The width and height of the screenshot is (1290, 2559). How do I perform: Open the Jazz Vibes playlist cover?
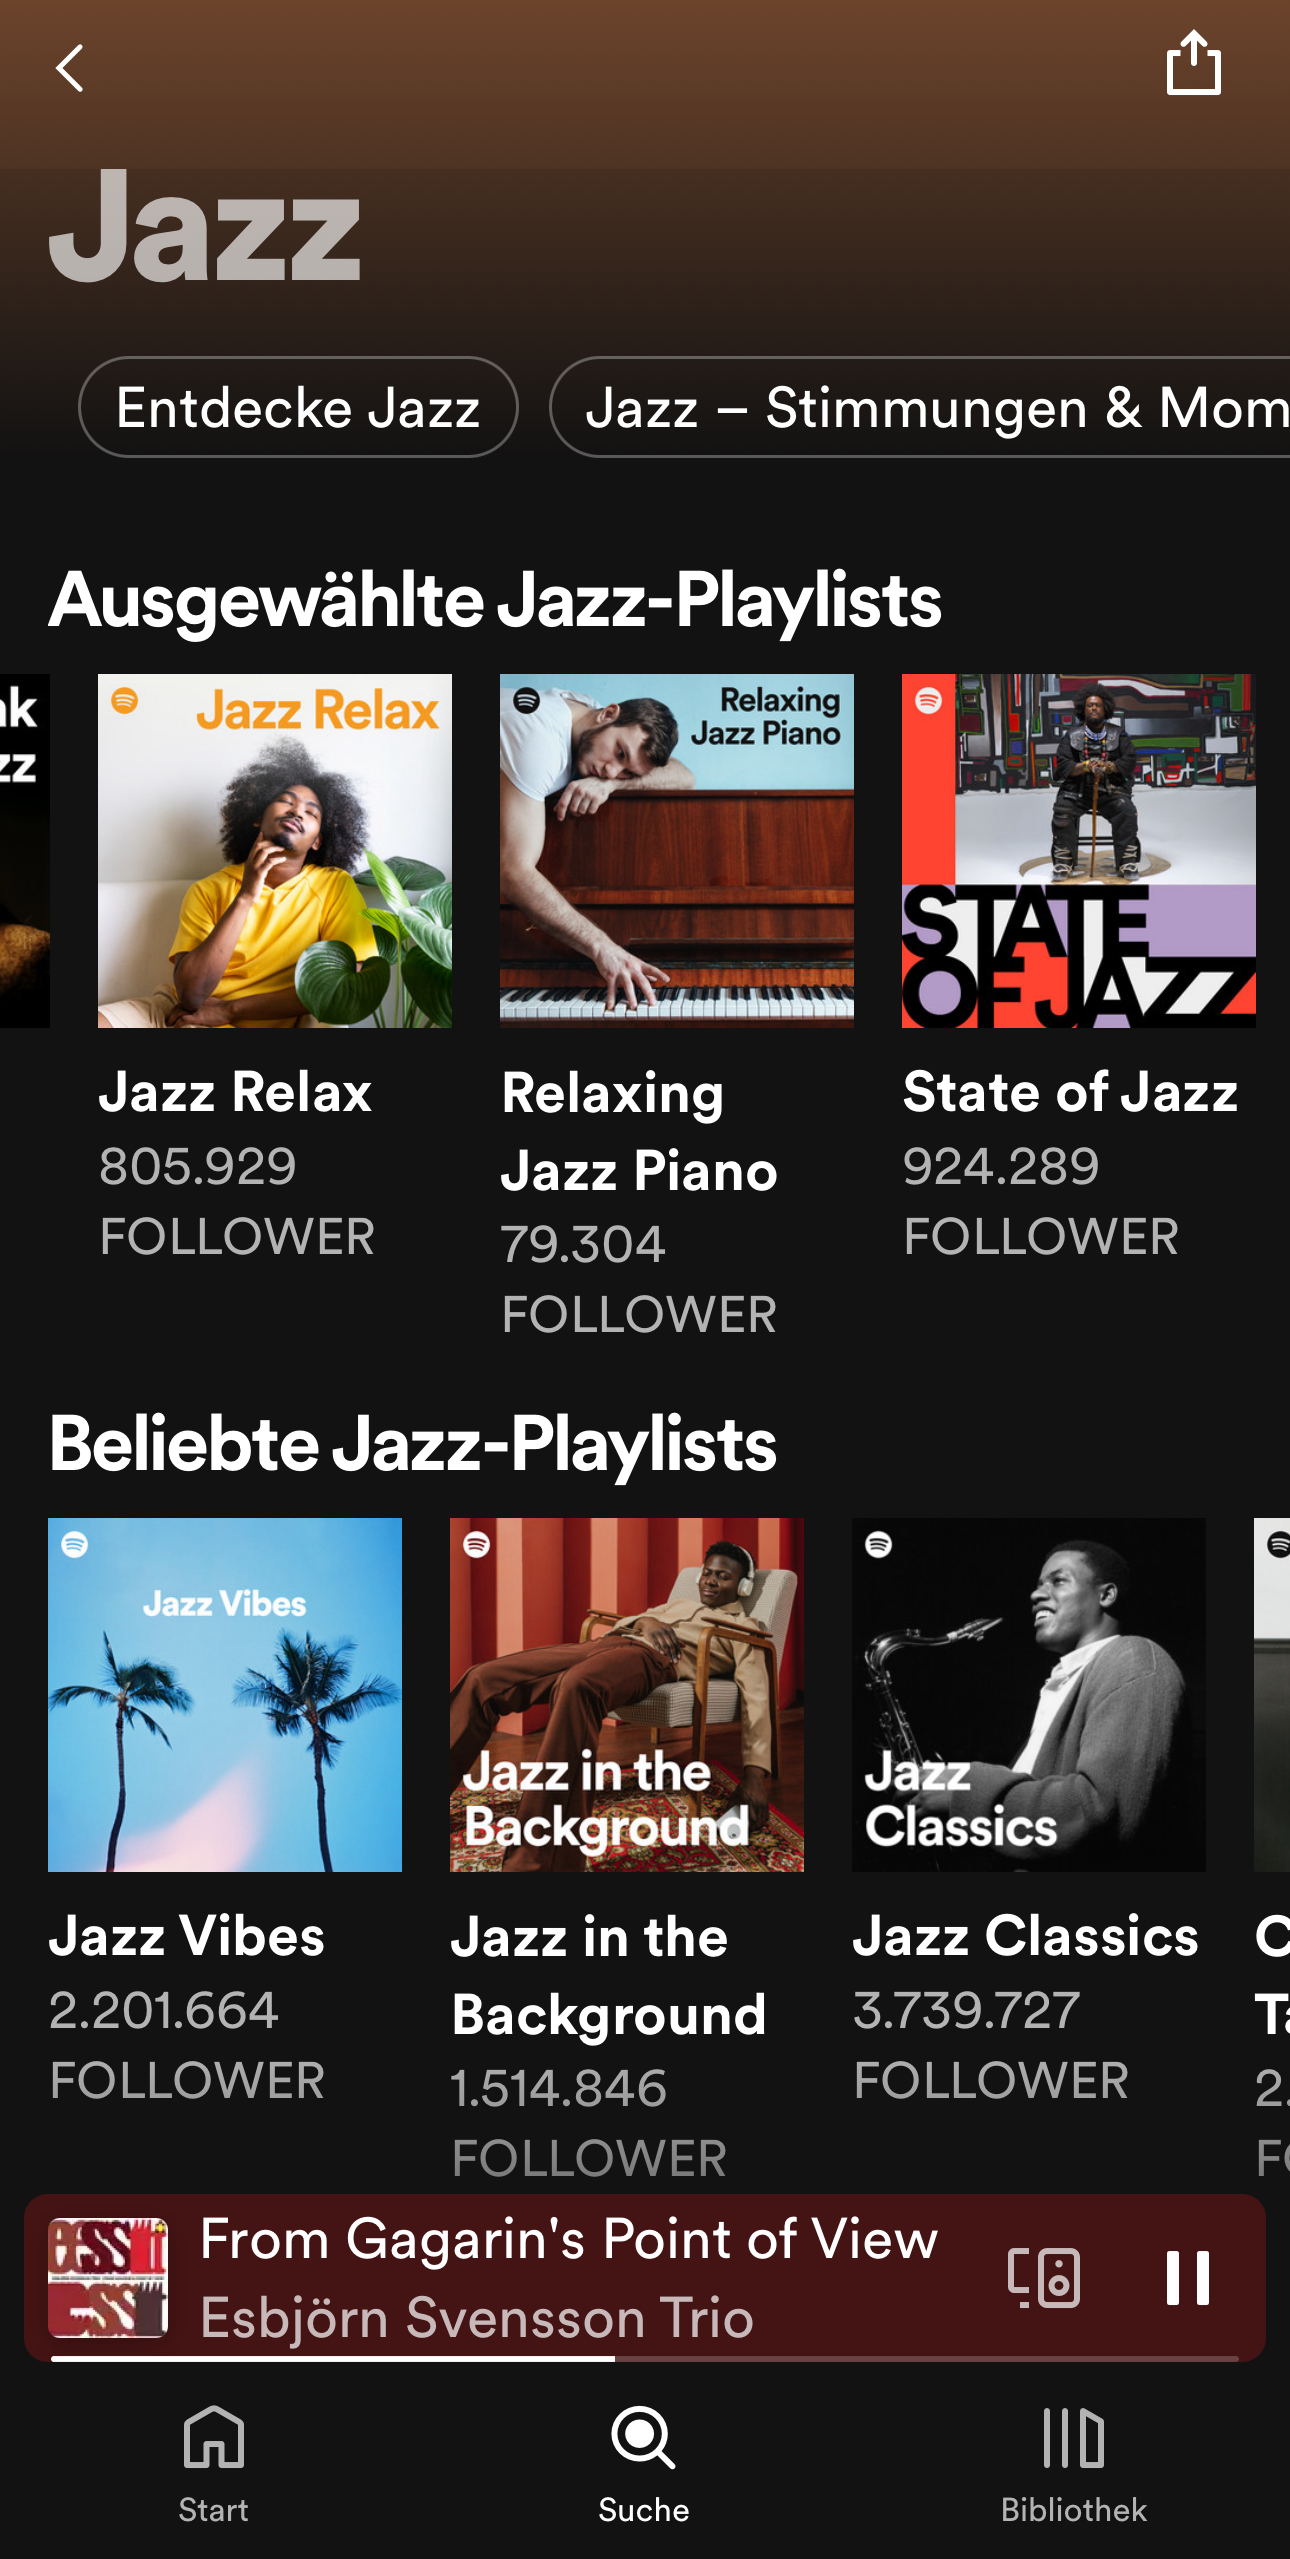click(225, 1695)
